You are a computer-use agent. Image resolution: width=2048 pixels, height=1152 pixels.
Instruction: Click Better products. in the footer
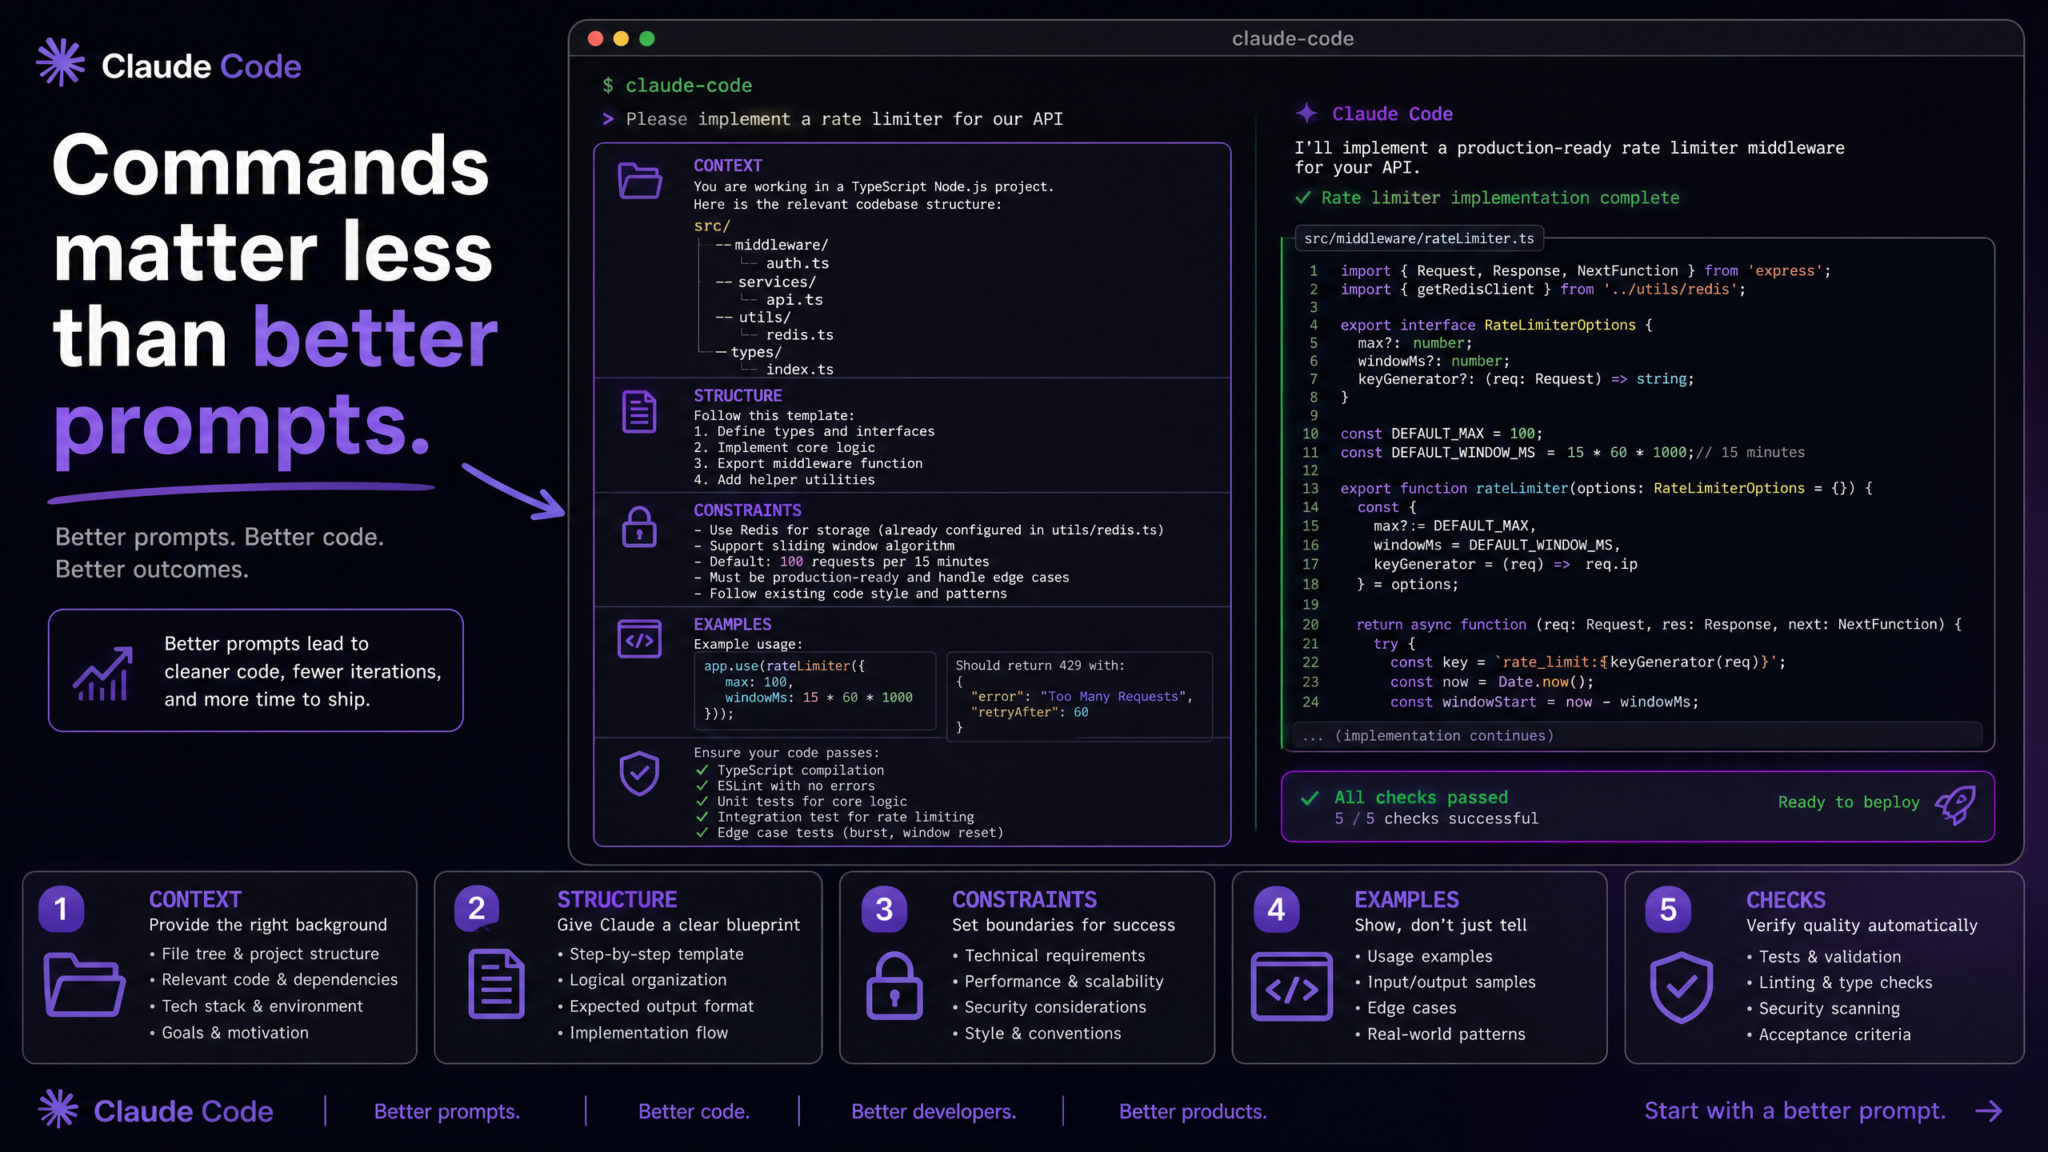click(1192, 1112)
